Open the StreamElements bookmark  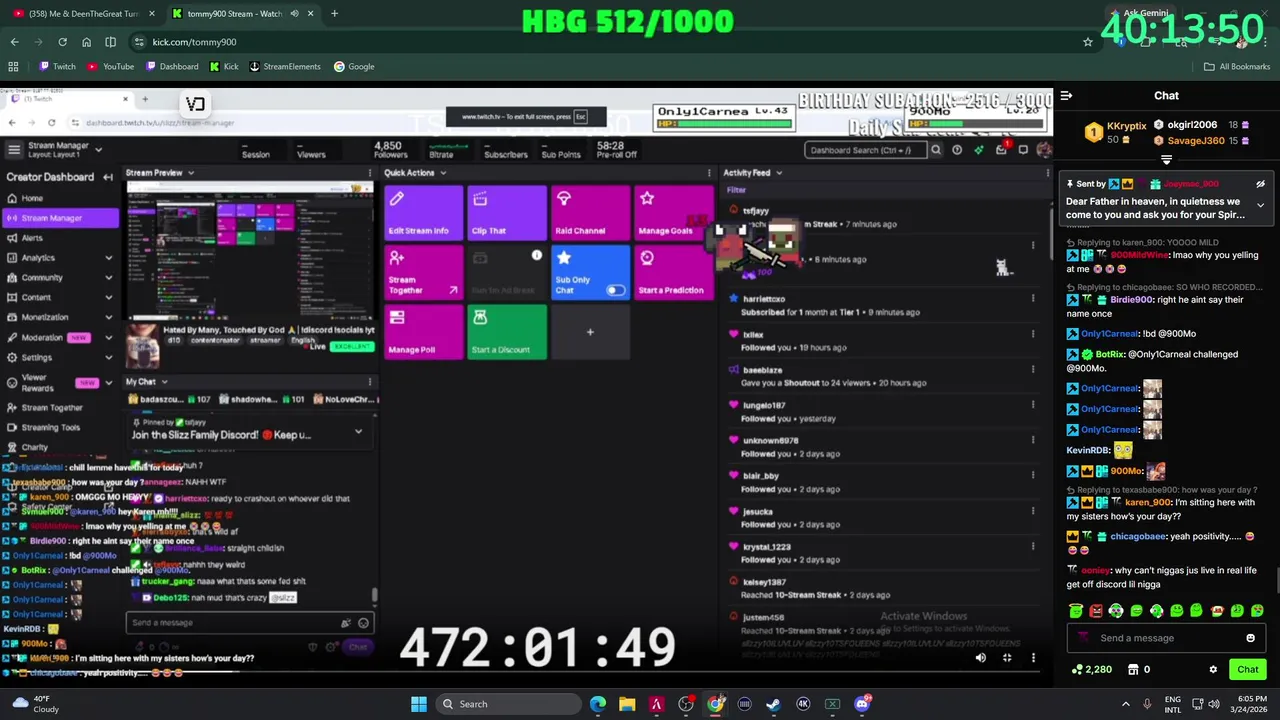285,66
